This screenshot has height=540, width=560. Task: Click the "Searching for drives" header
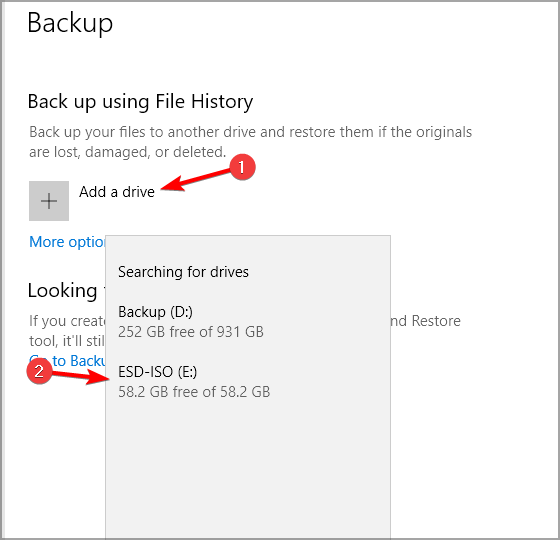click(183, 272)
